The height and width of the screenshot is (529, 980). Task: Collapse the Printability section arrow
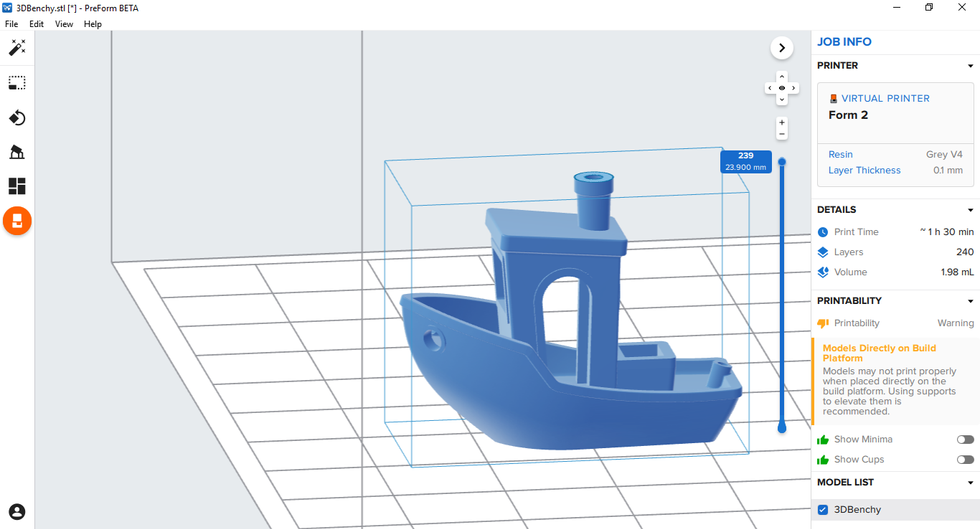(x=971, y=301)
